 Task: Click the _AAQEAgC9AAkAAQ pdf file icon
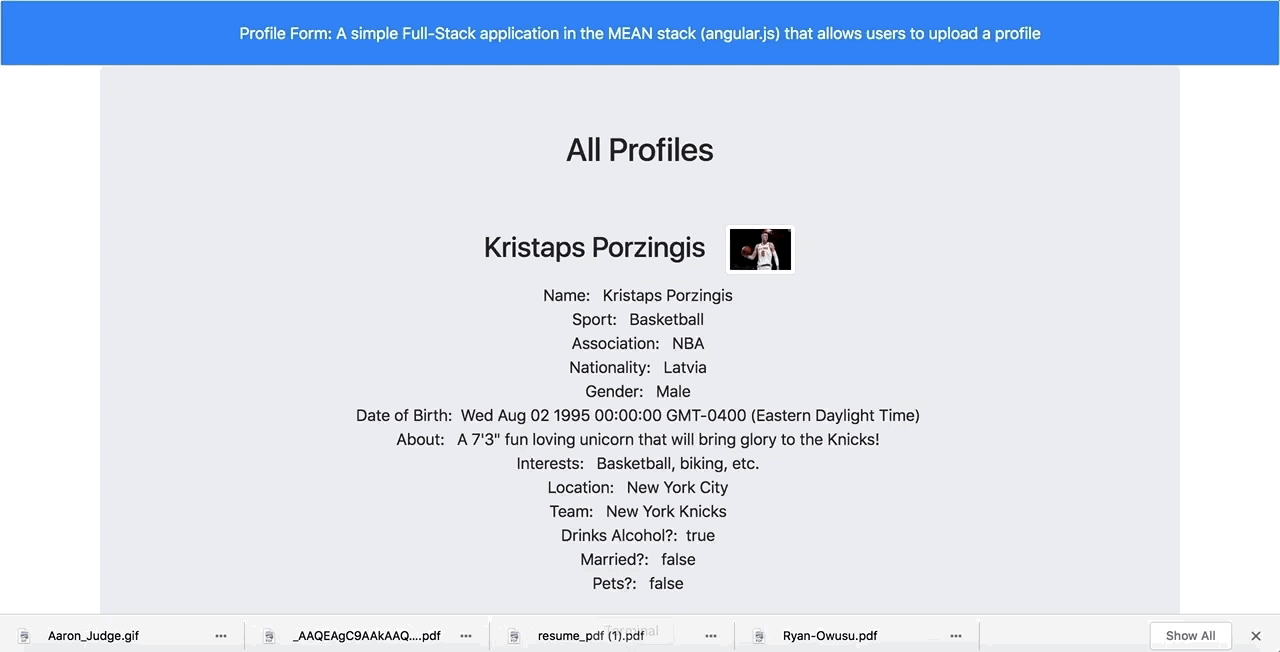click(269, 636)
